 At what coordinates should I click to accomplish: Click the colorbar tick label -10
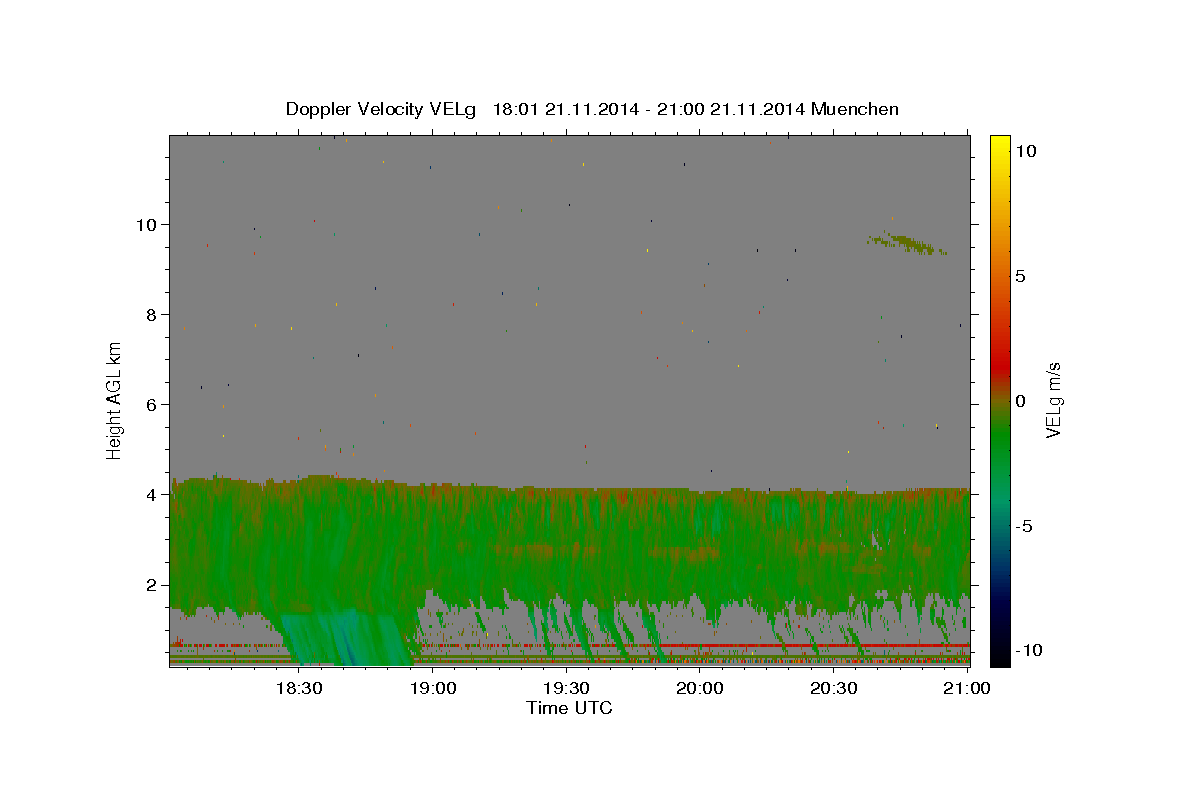[x=1029, y=651]
